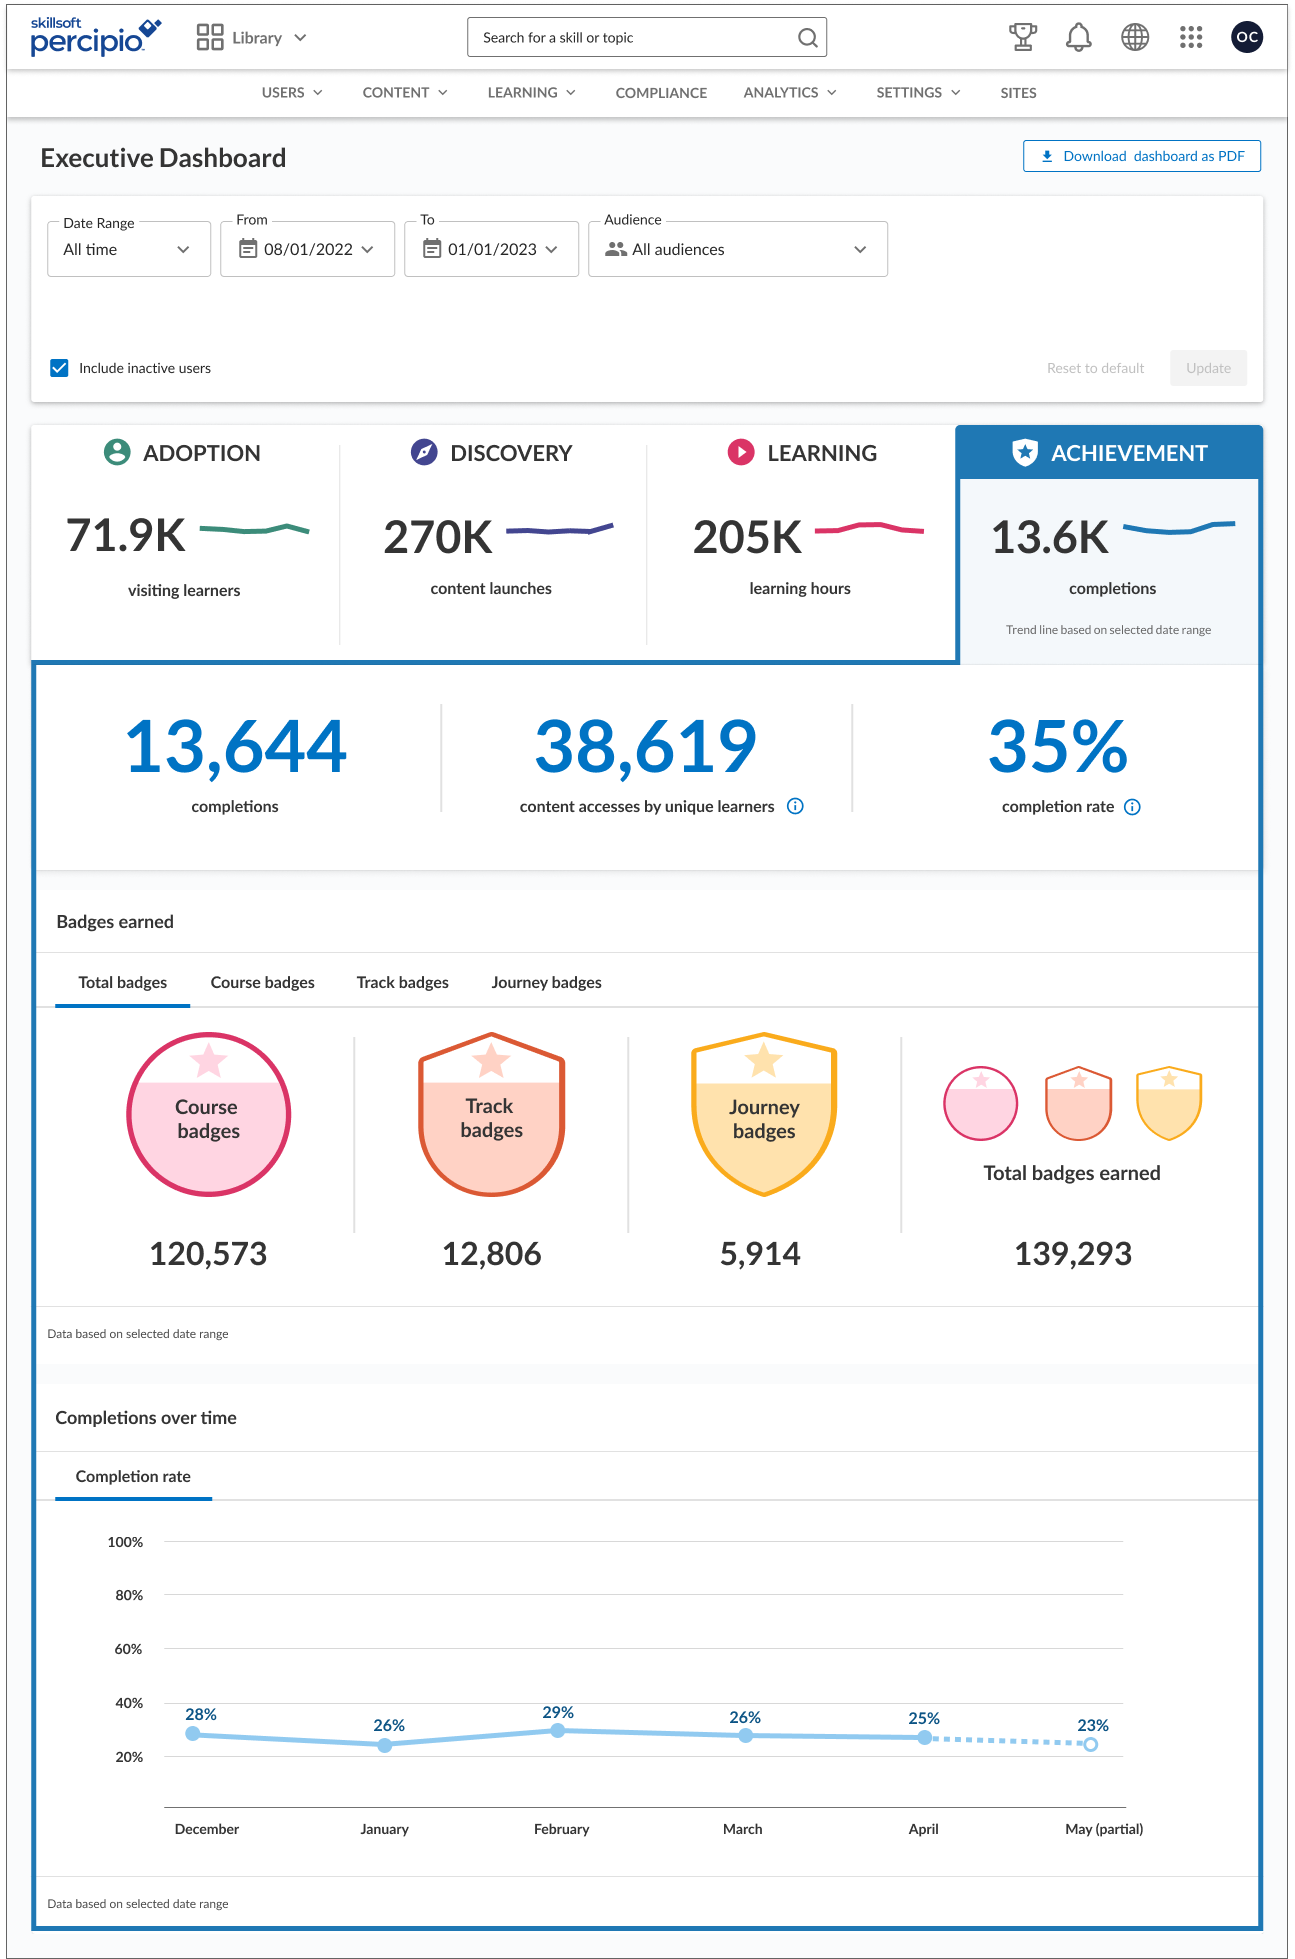Click the audience people icon
This screenshot has width=1295, height=1959.
tap(616, 249)
